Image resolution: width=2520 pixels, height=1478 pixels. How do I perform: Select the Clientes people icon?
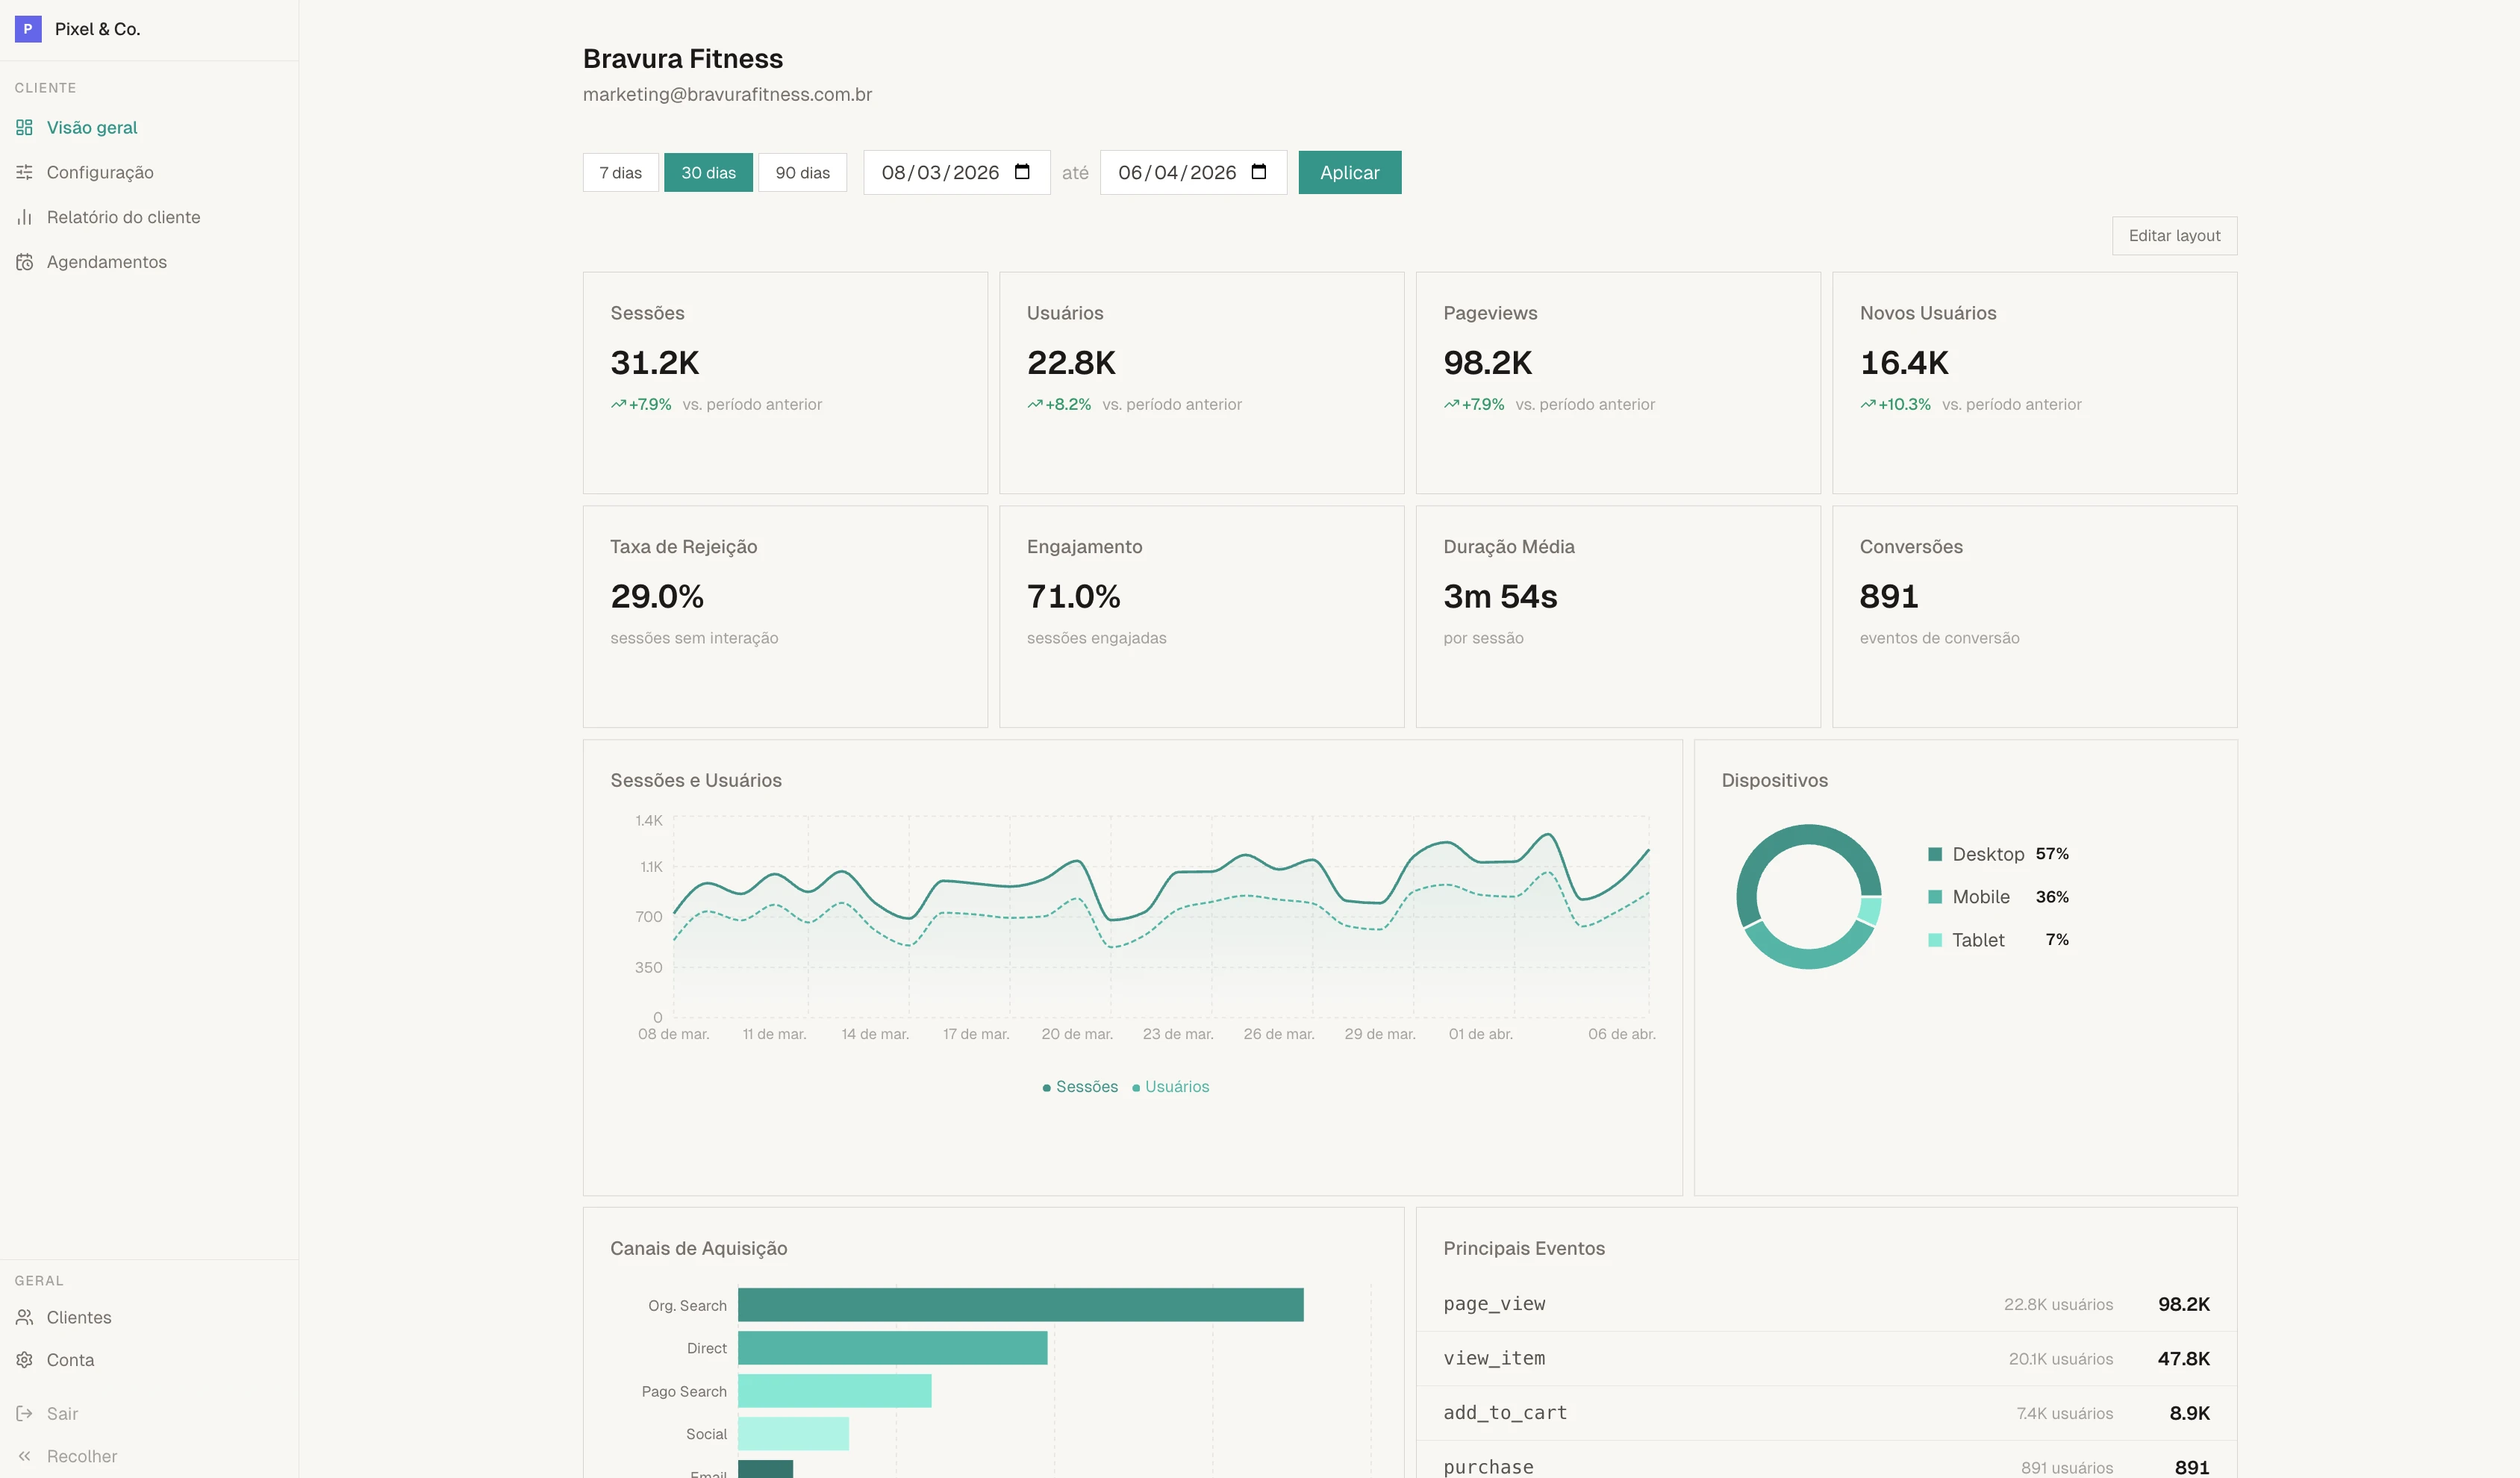click(x=25, y=1317)
